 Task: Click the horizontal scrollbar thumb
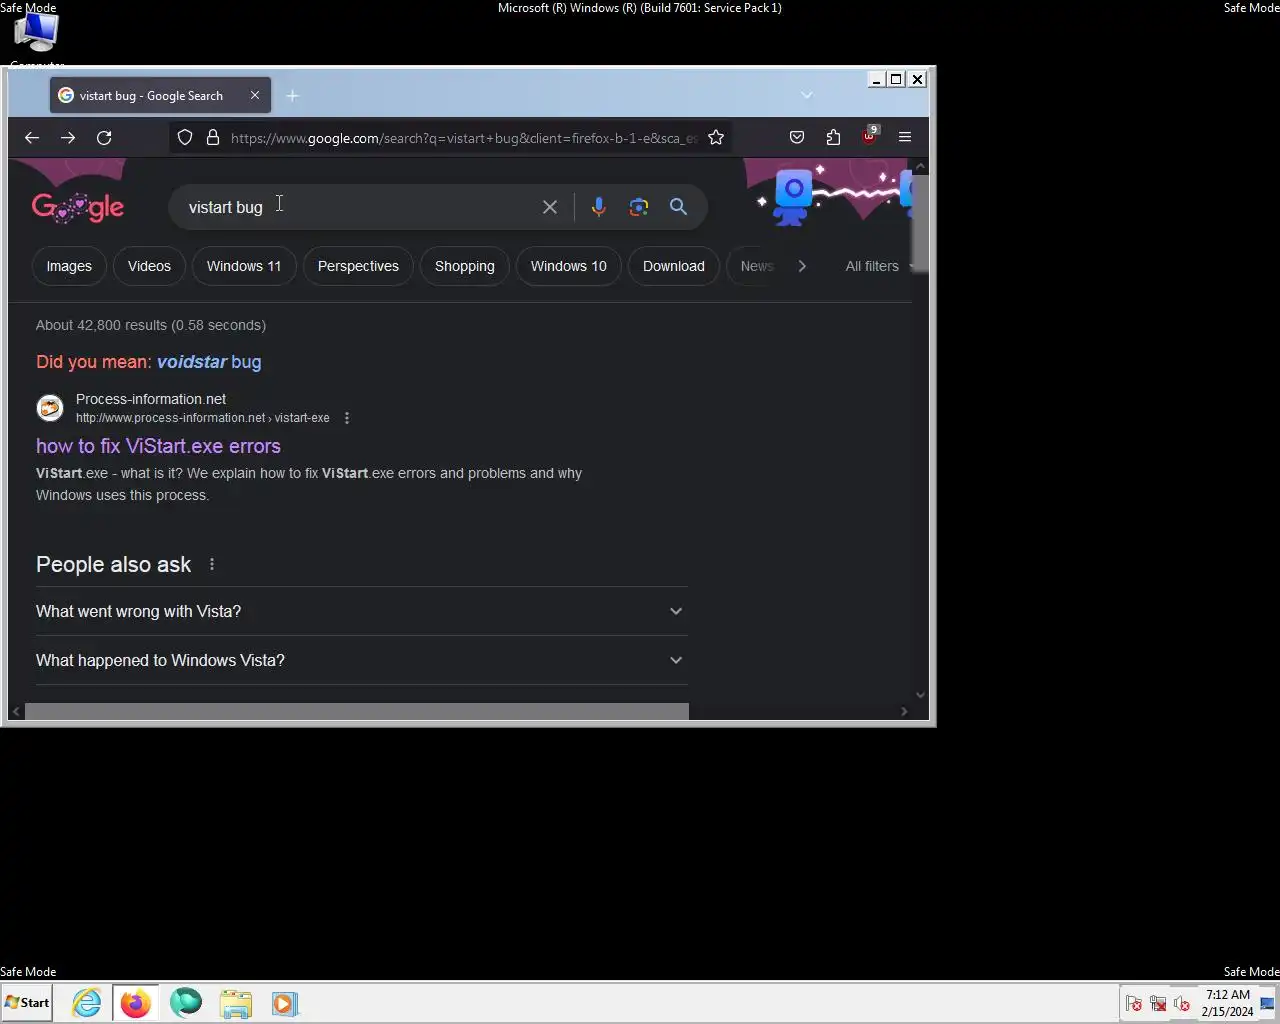(357, 711)
